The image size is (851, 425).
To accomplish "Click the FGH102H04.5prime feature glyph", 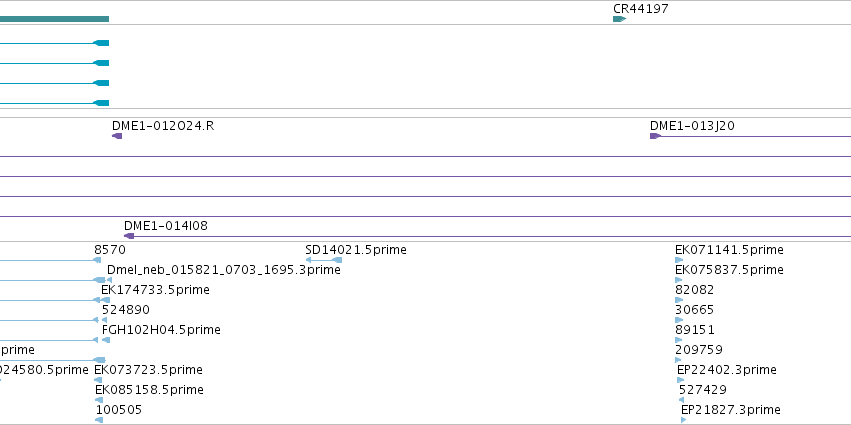I will click(x=106, y=340).
